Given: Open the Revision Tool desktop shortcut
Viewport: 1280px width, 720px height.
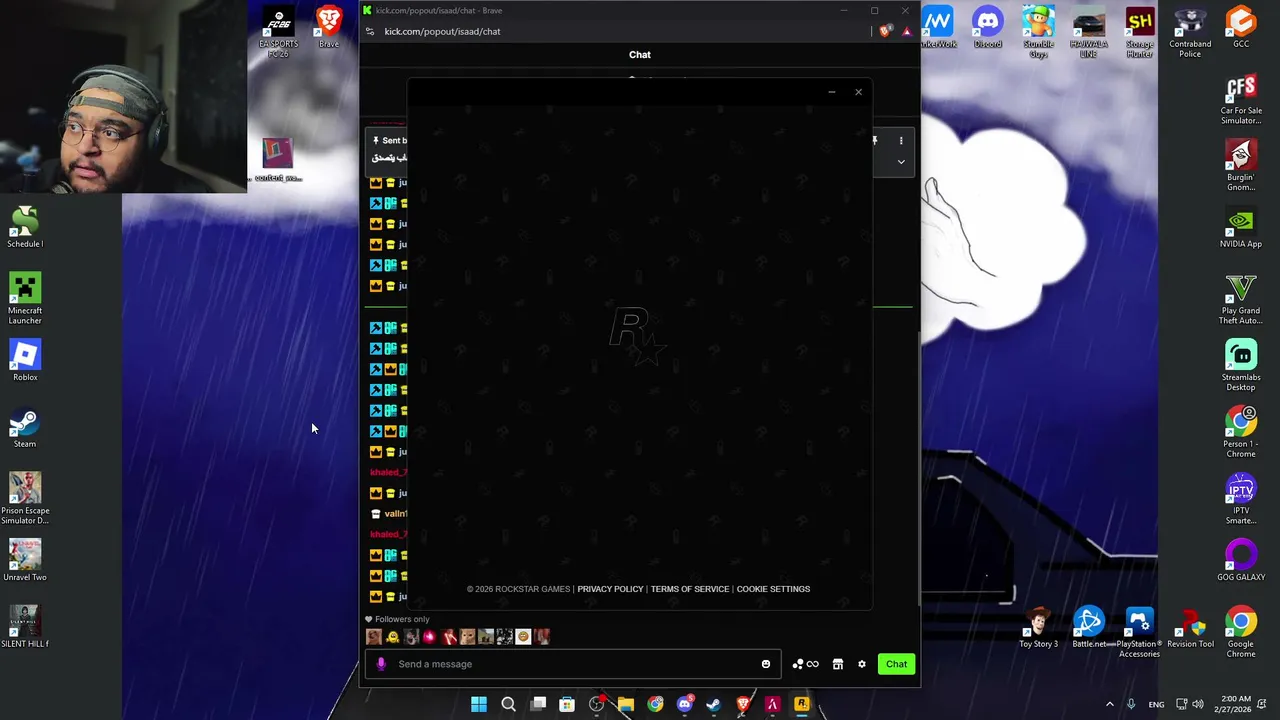Looking at the screenshot, I should pos(1190,627).
